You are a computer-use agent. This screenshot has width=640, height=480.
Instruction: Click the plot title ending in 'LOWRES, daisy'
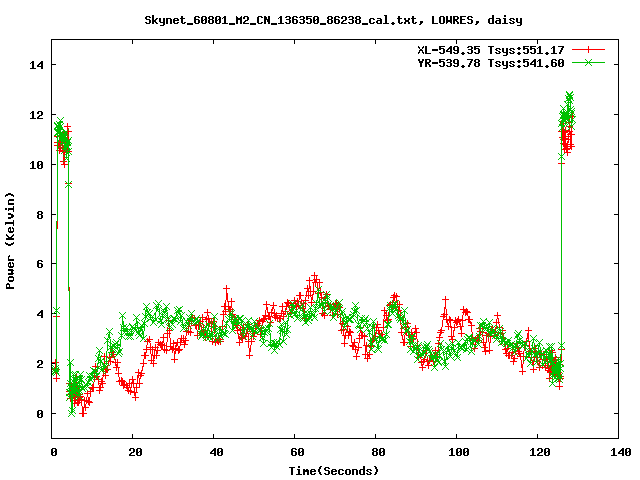coord(333,20)
